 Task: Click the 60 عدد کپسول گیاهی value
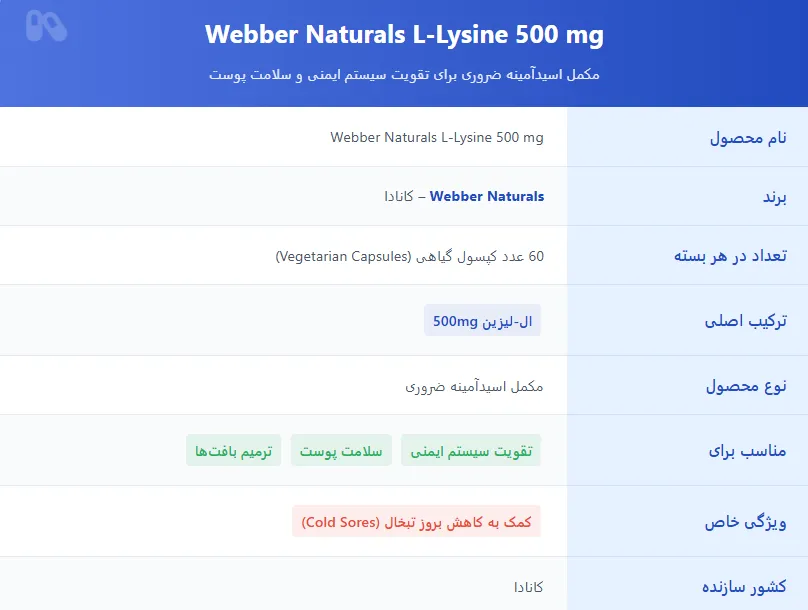(410, 256)
